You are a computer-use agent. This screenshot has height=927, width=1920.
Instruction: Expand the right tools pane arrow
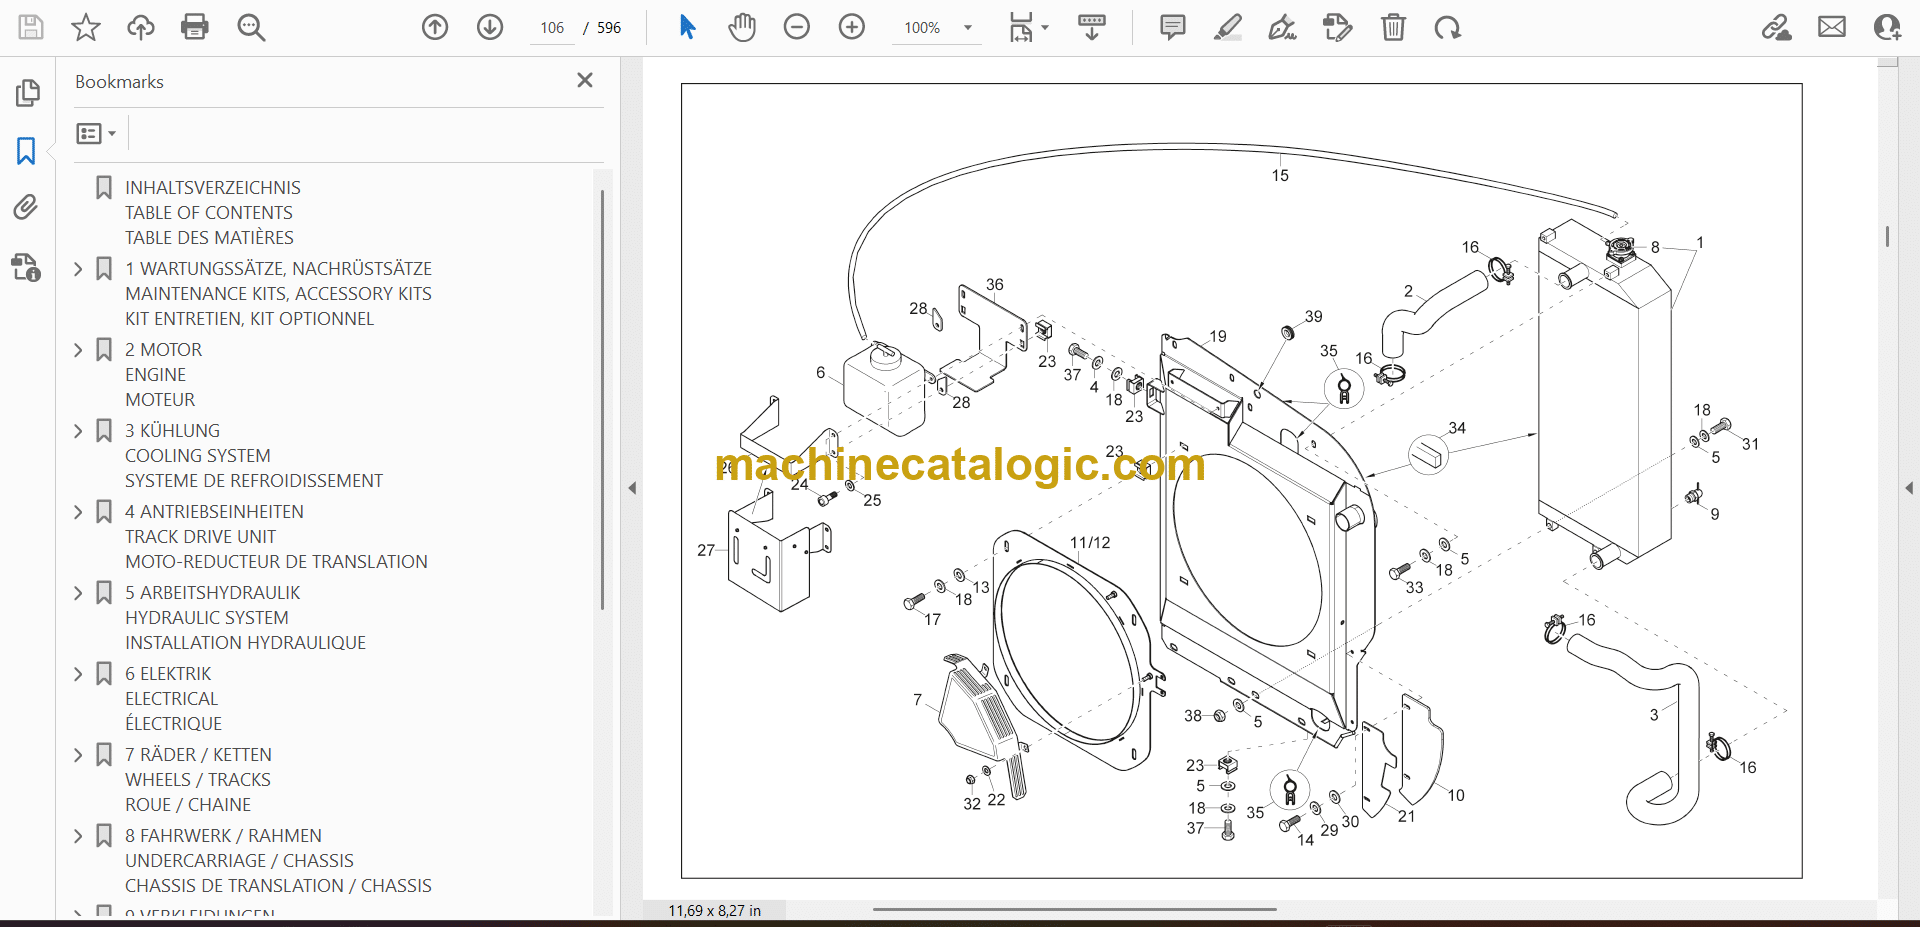[x=1909, y=488]
